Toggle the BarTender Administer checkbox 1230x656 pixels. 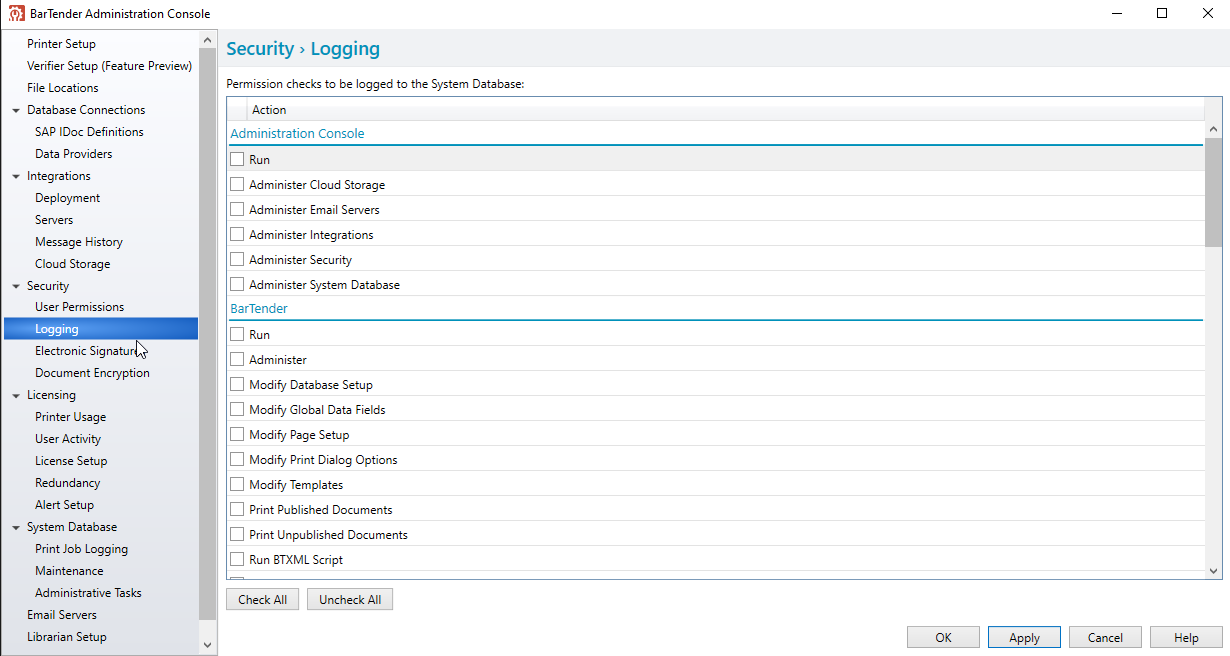(x=237, y=359)
